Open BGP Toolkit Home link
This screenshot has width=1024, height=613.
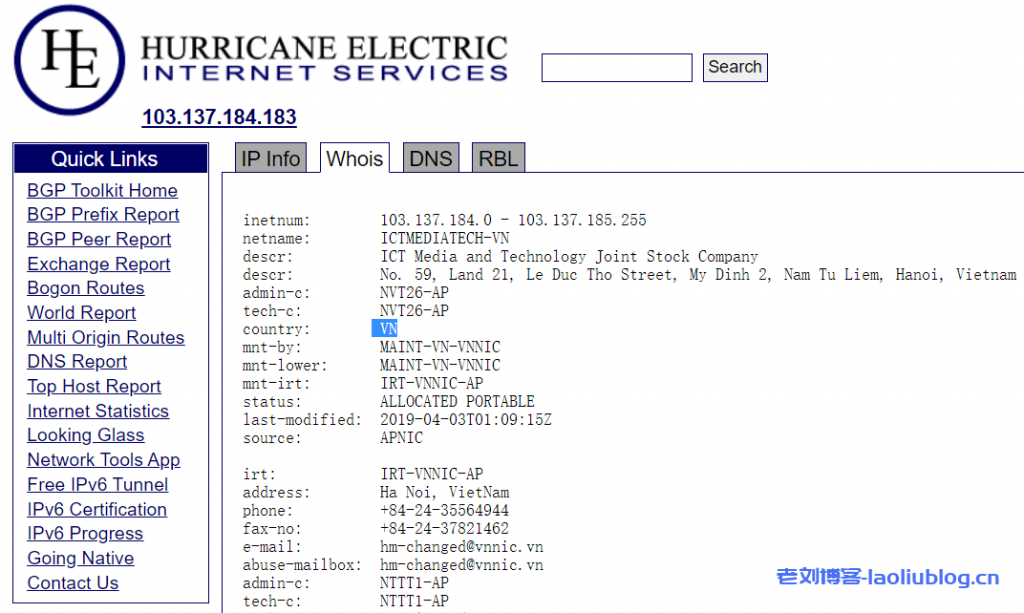[102, 191]
